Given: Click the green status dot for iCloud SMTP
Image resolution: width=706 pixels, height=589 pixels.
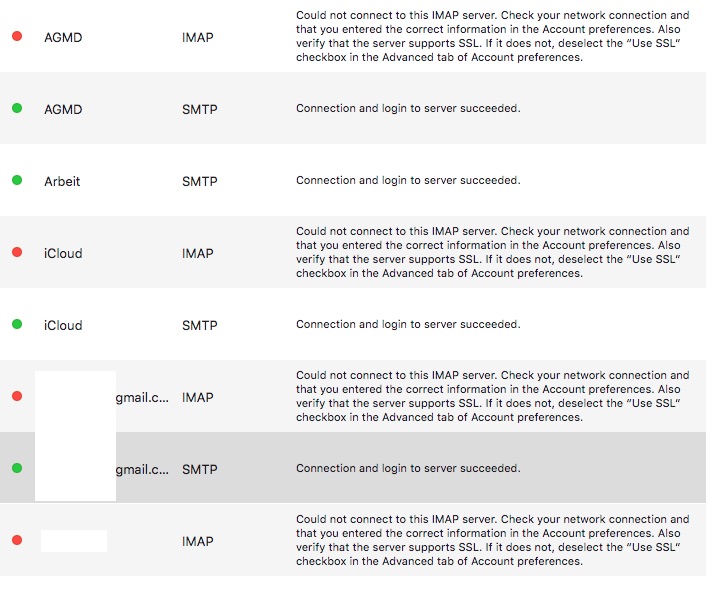Looking at the screenshot, I should pos(17,324).
